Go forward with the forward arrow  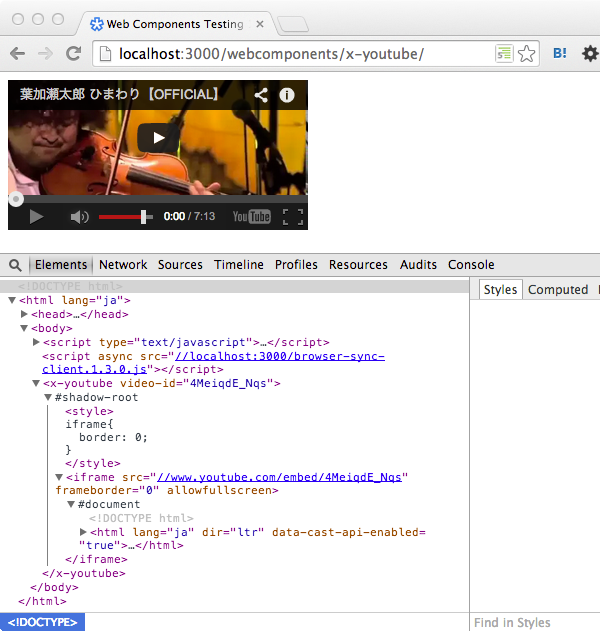[x=45, y=53]
